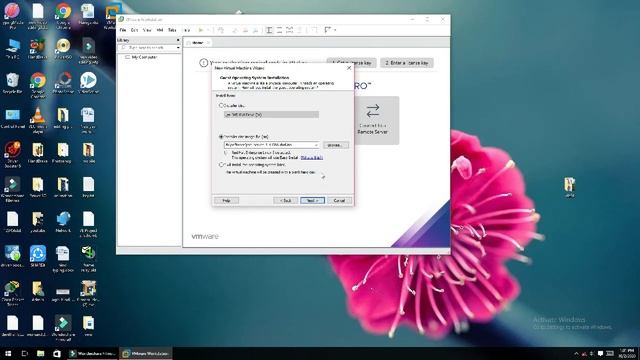This screenshot has height=360, width=640.
Task: Click the Enter Full Screen Mode toolbar icon
Action: click(289, 30)
